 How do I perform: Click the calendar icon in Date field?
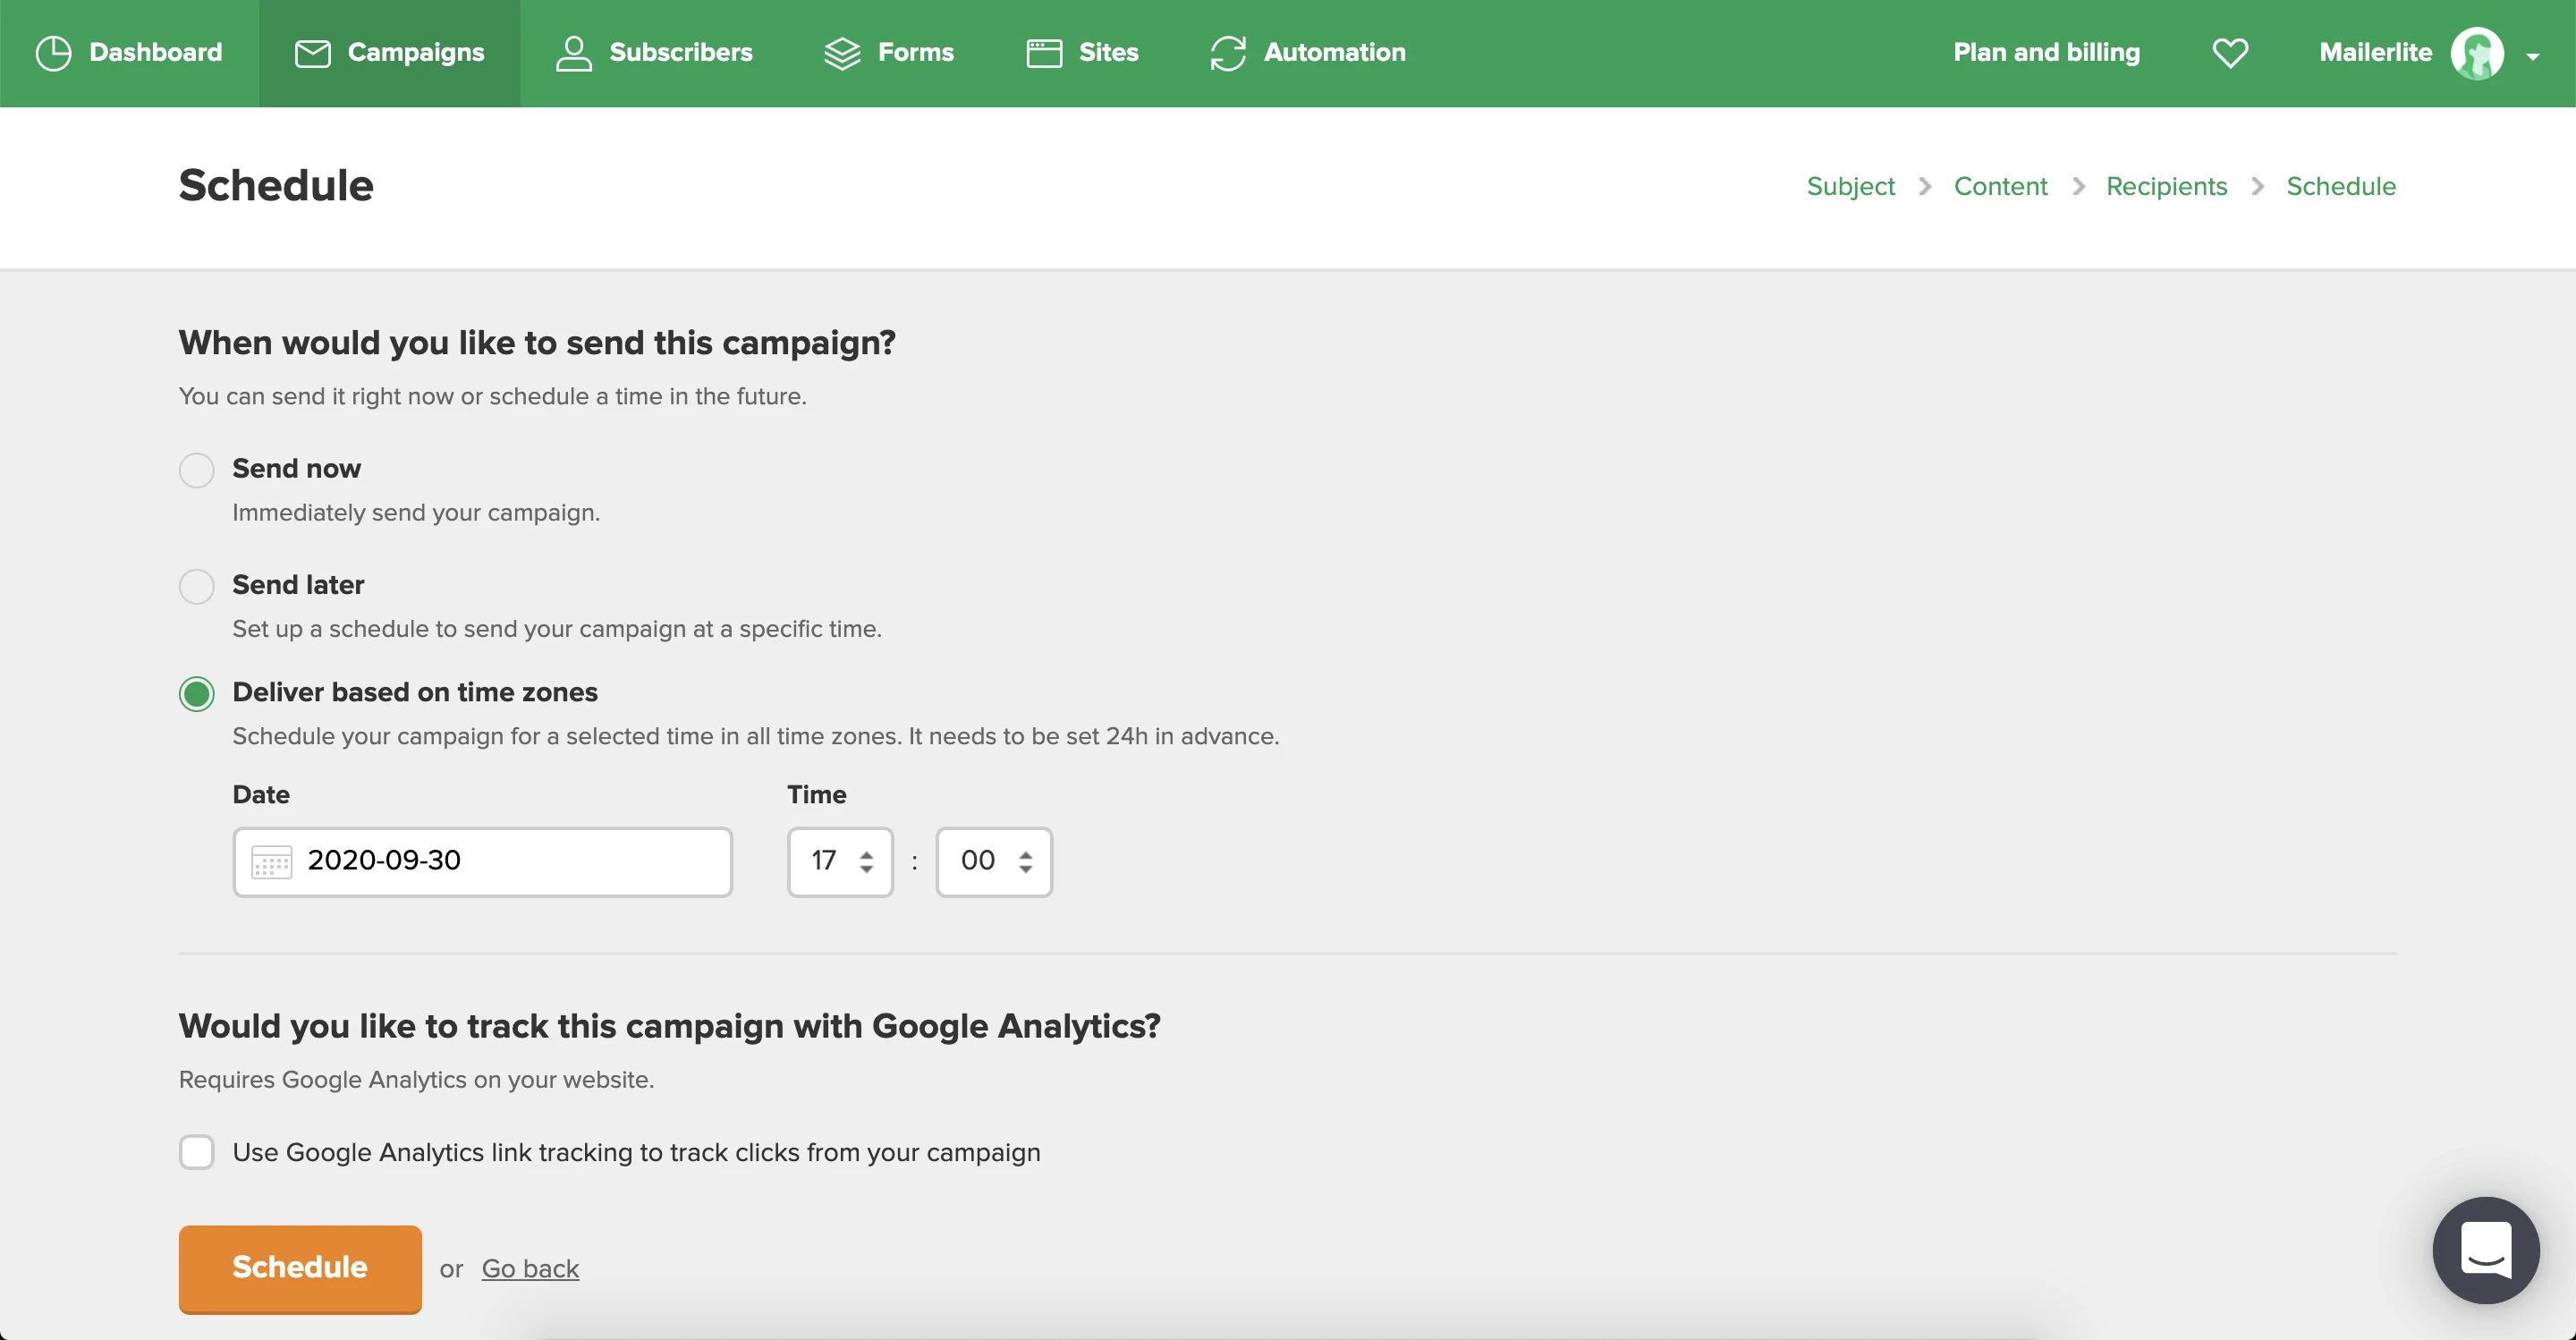pyautogui.click(x=271, y=861)
